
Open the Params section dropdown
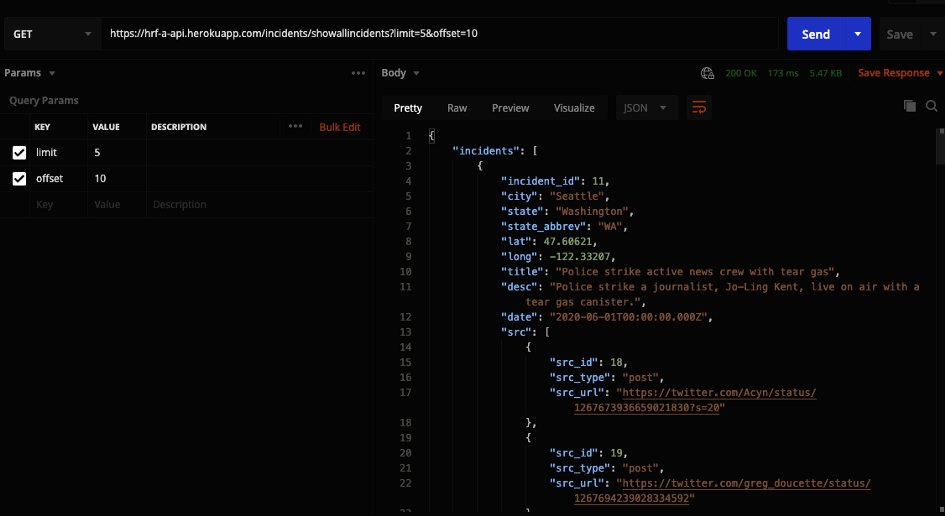pyautogui.click(x=30, y=73)
